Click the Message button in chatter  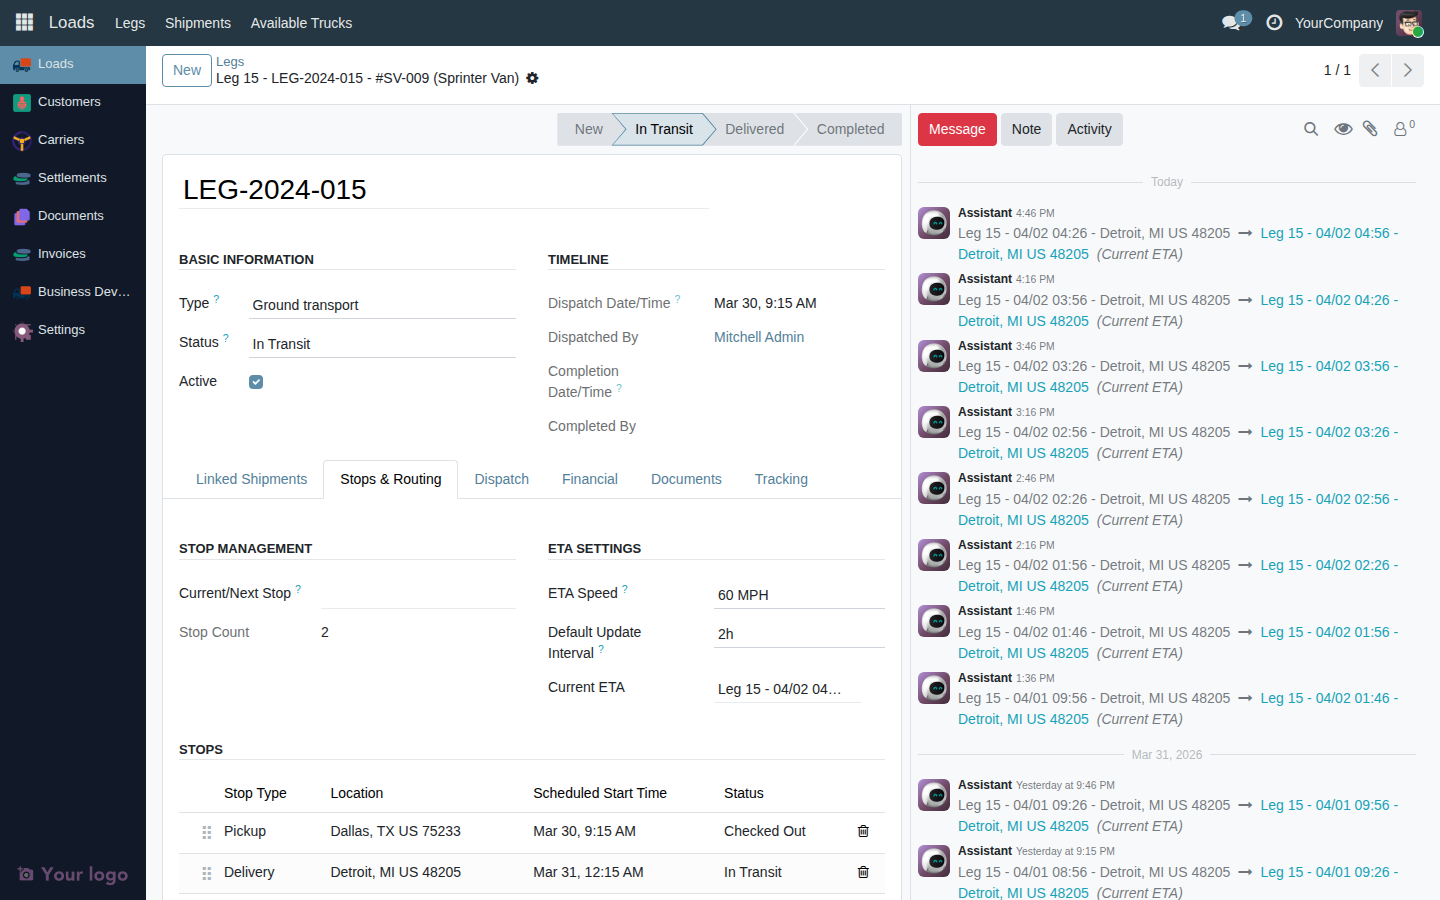[957, 129]
